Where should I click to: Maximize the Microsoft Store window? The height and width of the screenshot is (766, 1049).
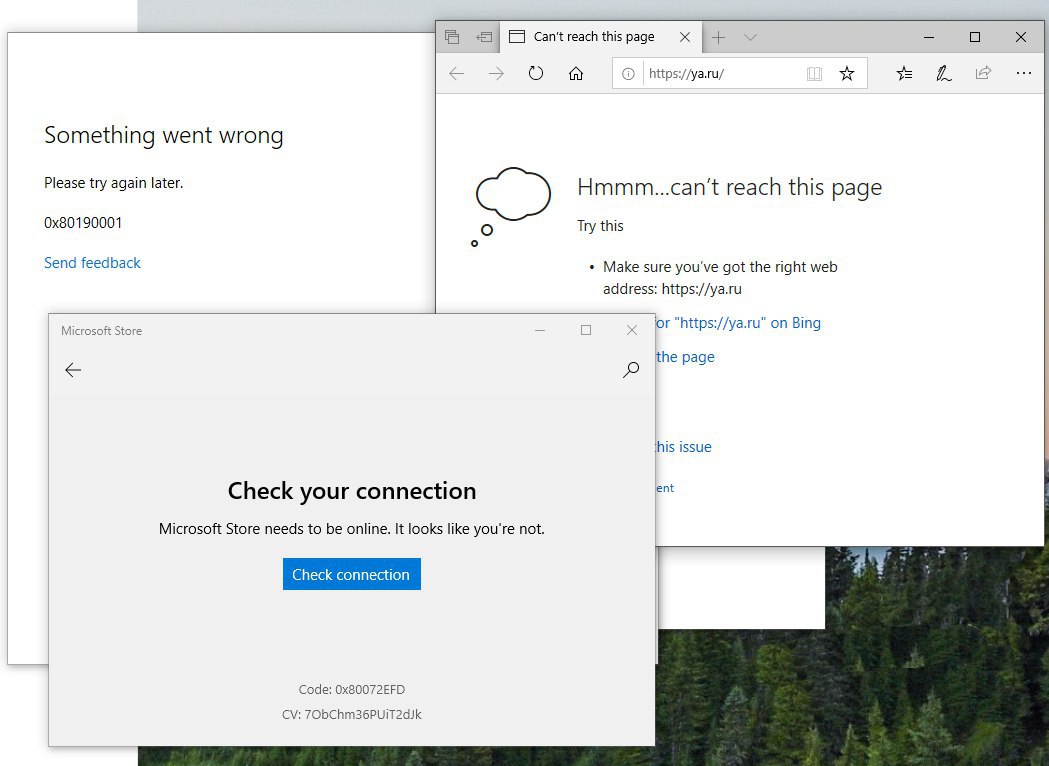coord(586,330)
